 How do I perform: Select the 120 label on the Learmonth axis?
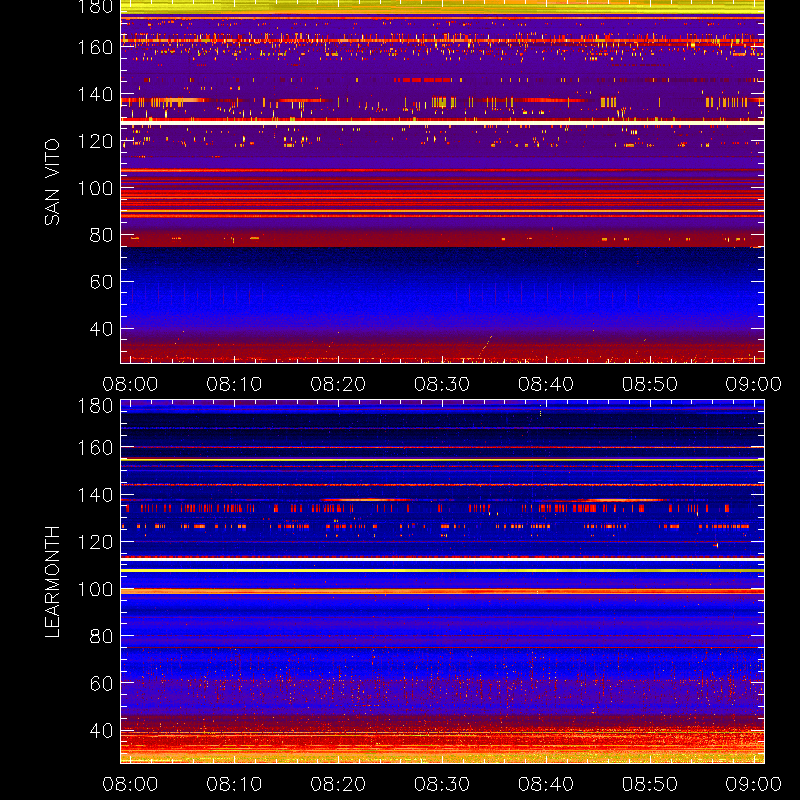pos(95,542)
